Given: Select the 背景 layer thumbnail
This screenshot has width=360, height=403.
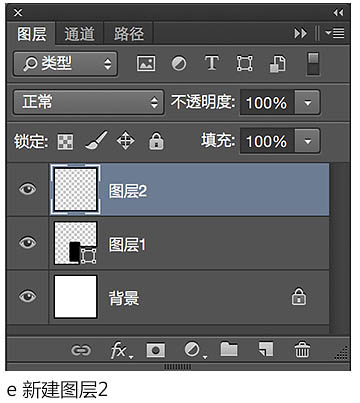Looking at the screenshot, I should (x=76, y=296).
